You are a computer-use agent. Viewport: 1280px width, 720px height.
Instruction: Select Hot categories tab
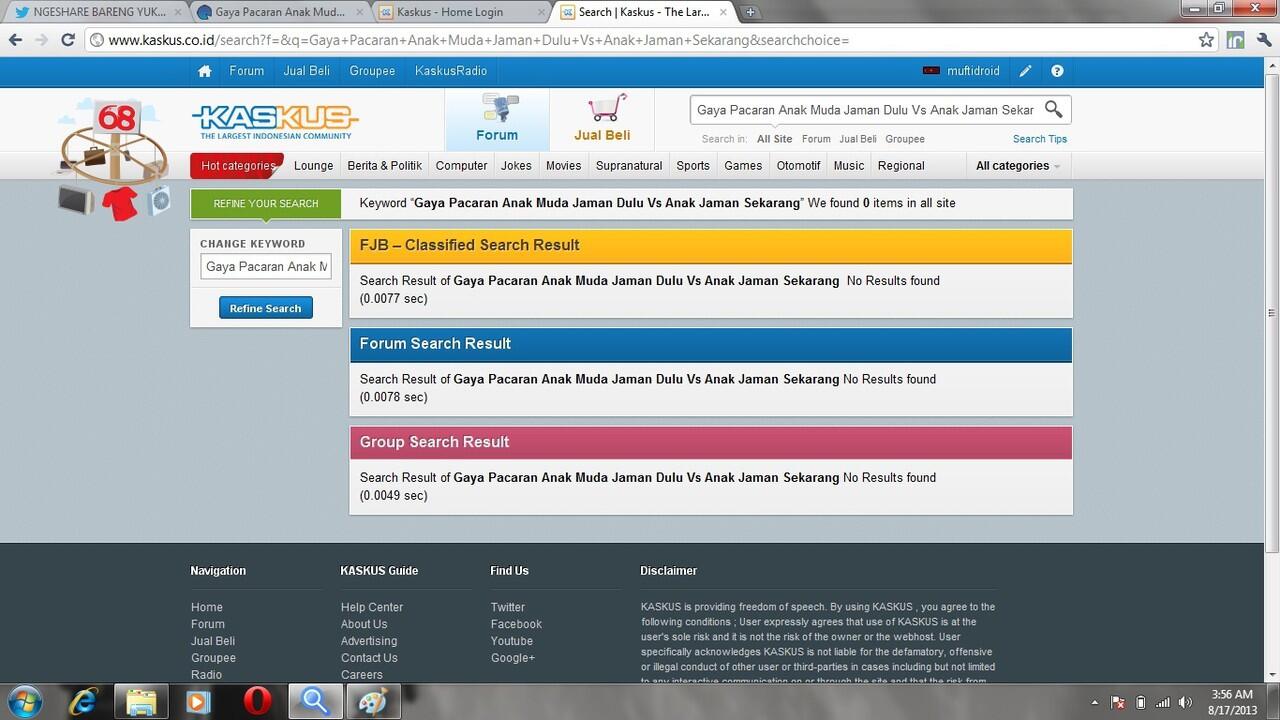238,166
